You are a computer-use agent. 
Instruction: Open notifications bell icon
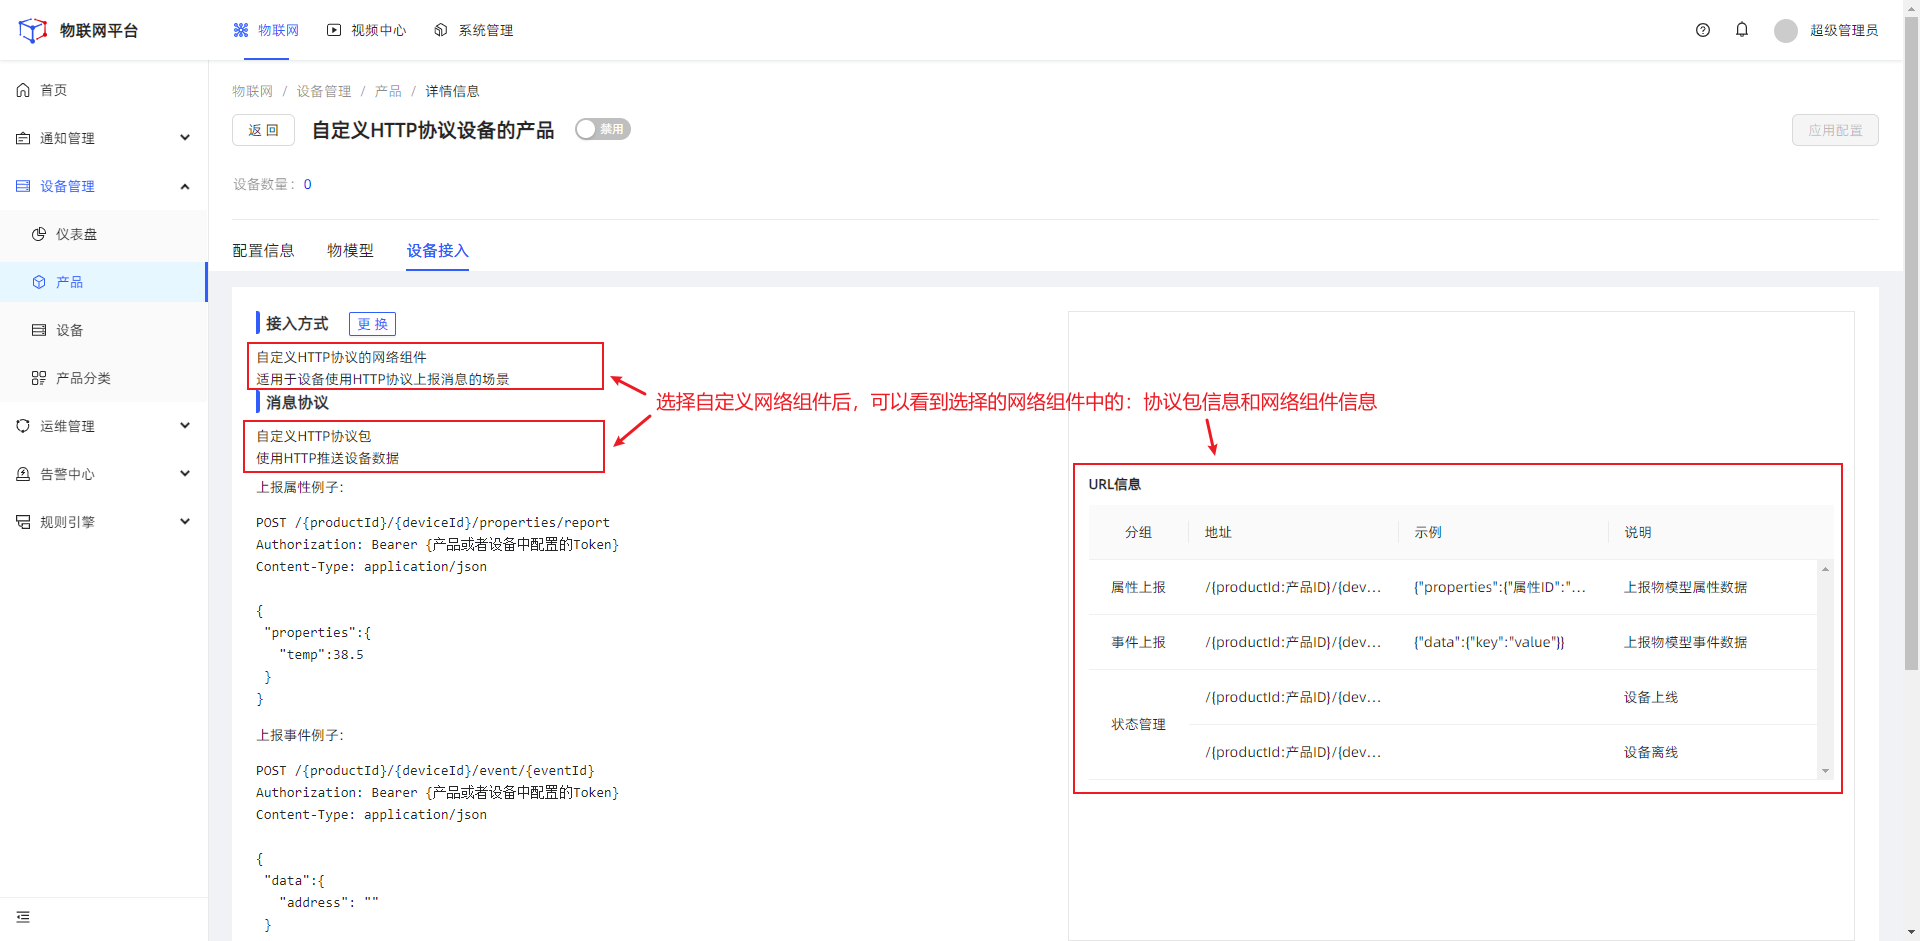[x=1742, y=30]
